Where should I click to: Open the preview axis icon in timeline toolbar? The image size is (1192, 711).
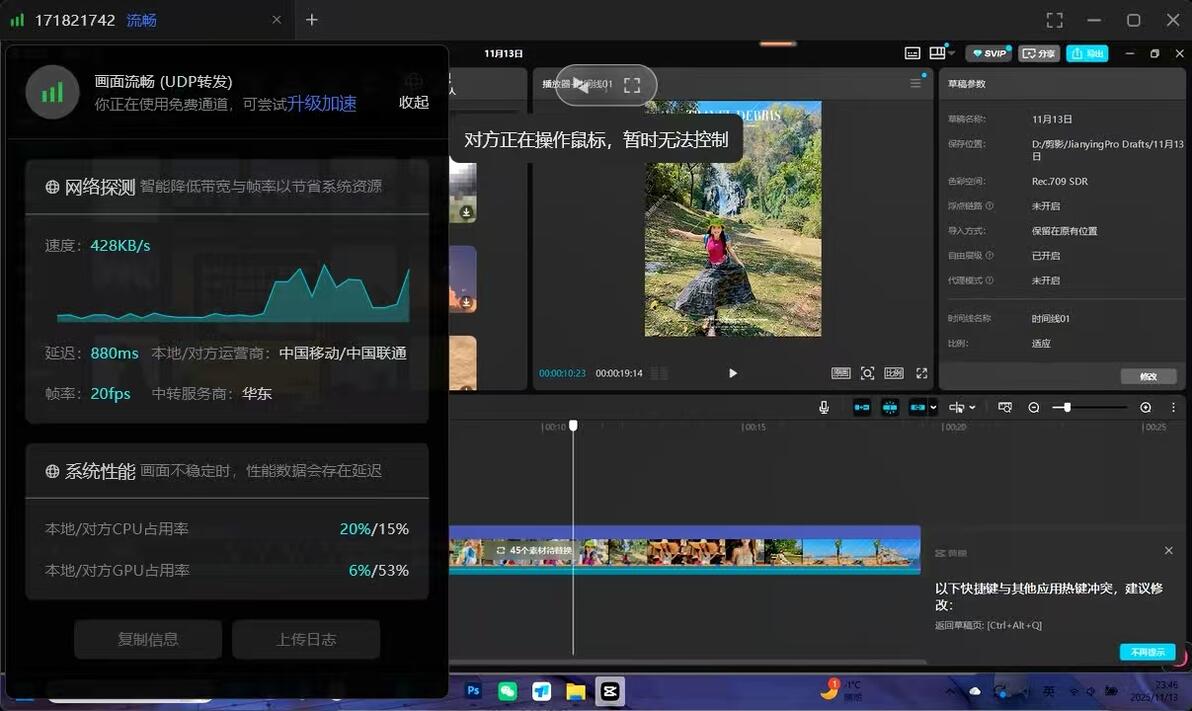pos(1005,408)
